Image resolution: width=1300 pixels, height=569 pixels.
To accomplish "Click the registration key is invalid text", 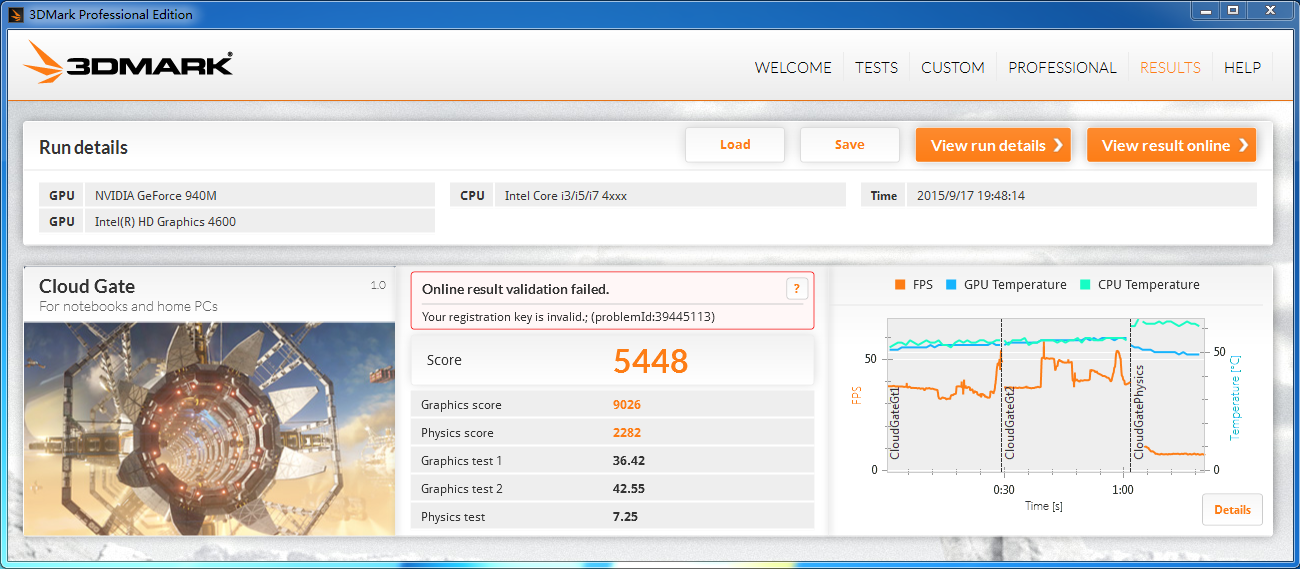I will 568,317.
